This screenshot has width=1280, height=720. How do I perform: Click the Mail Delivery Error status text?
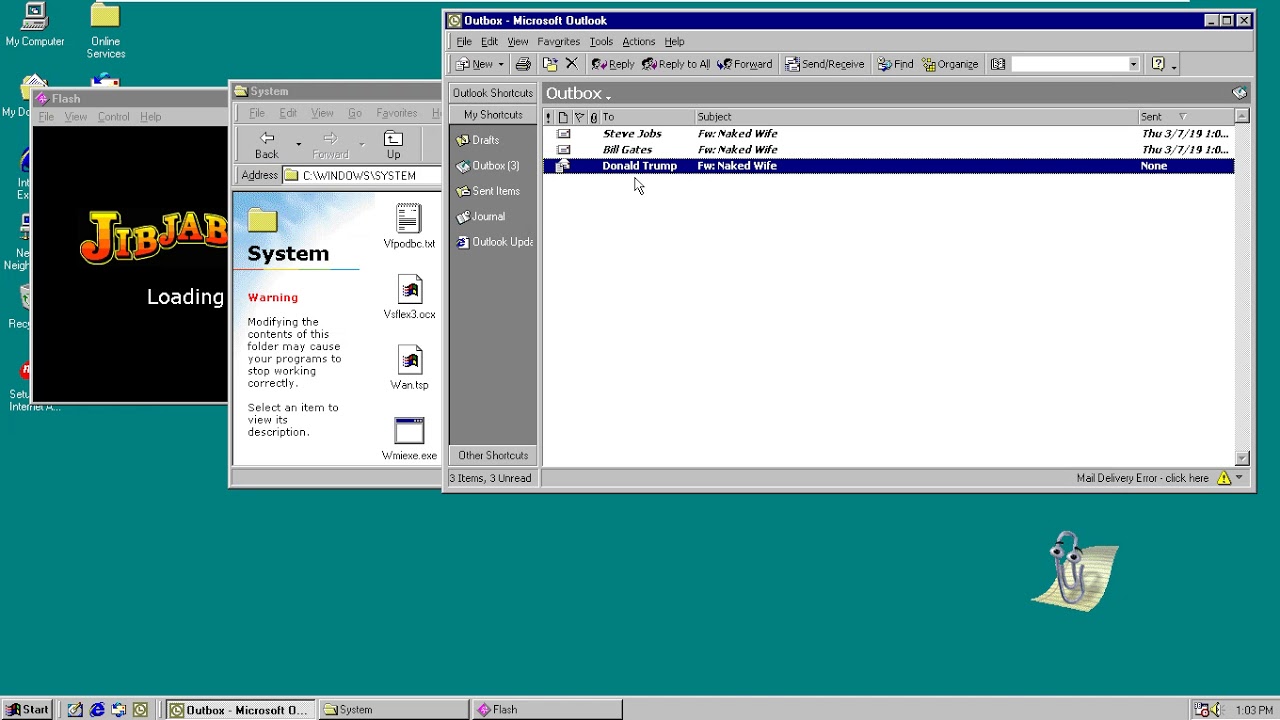click(1142, 478)
